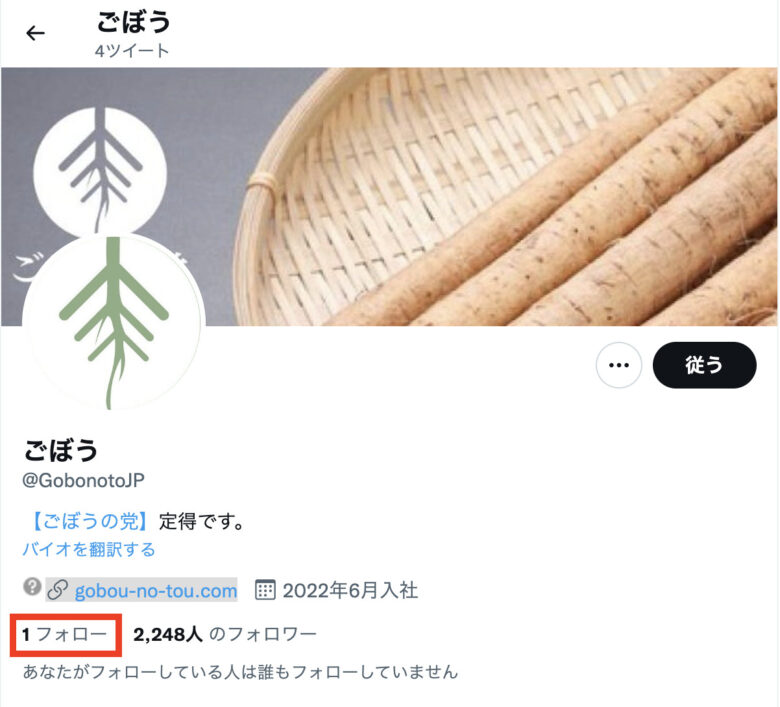Viewport: 780px width, 707px height.
Task: Open the three-dot more options menu
Action: click(618, 365)
